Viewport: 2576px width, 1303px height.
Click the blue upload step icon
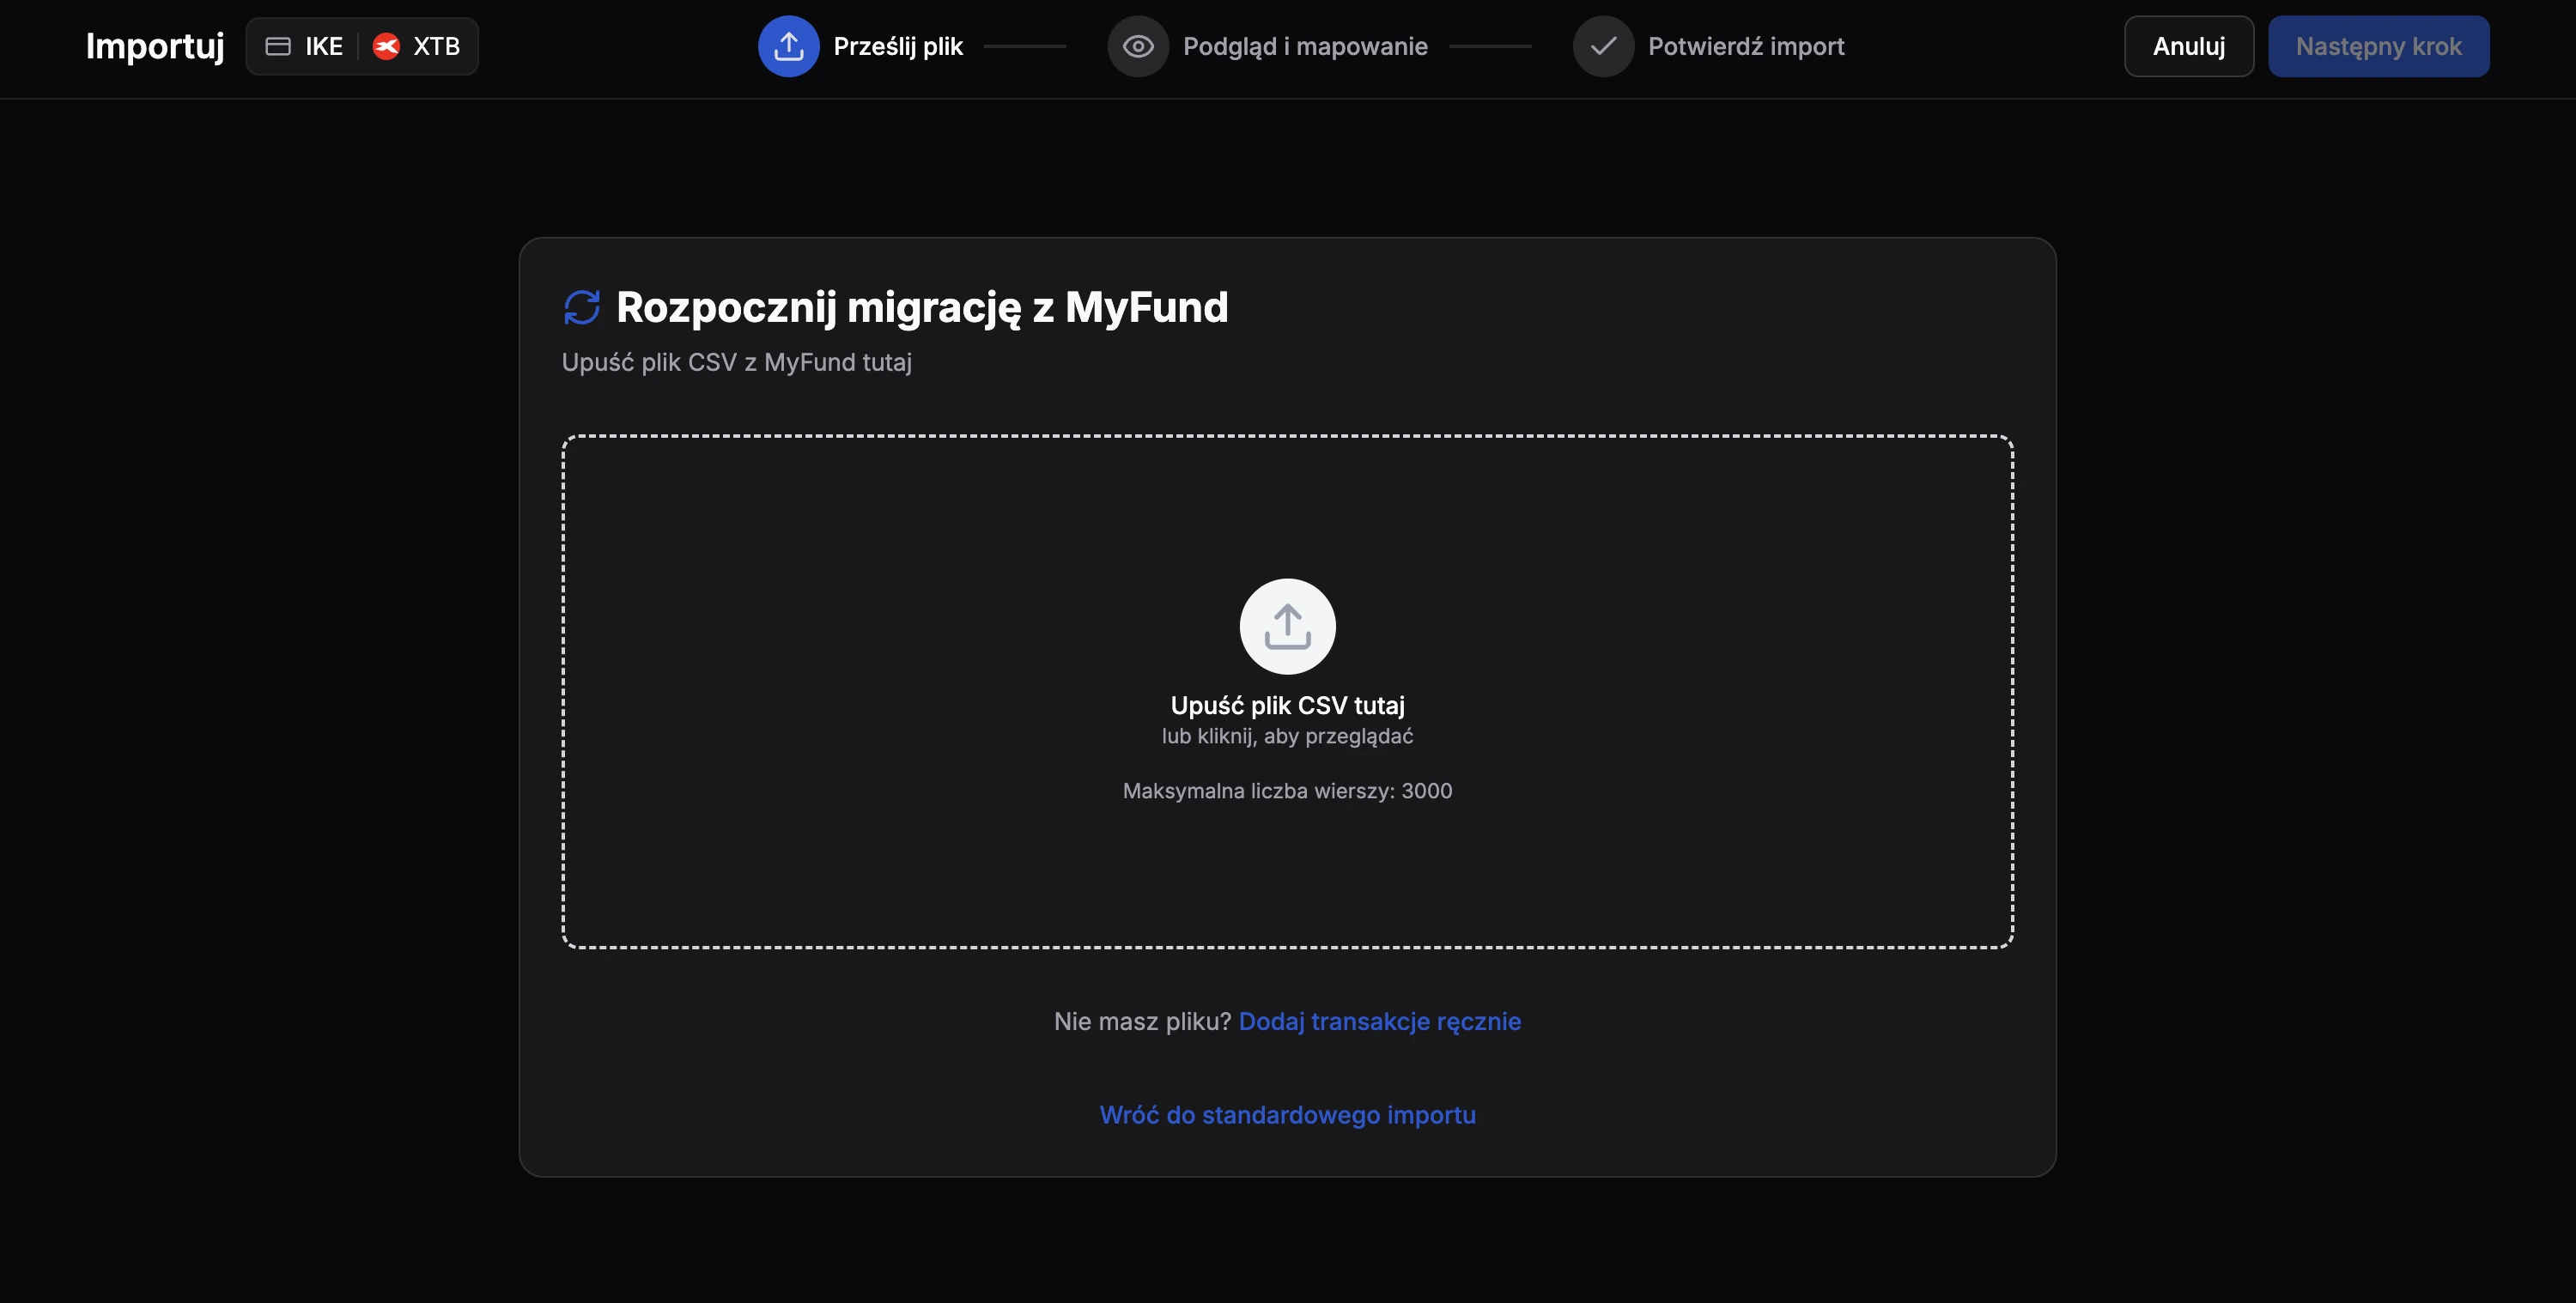point(788,46)
